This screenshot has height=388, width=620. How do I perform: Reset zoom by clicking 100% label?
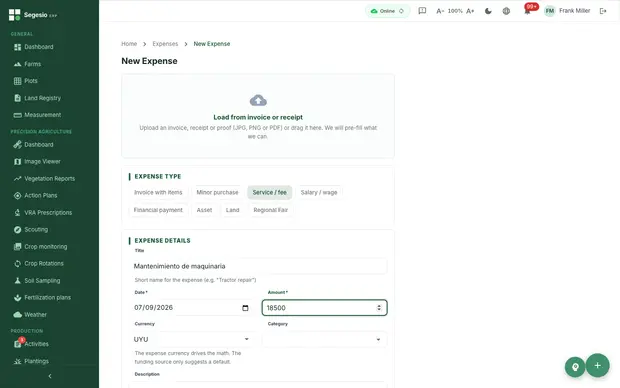click(455, 11)
